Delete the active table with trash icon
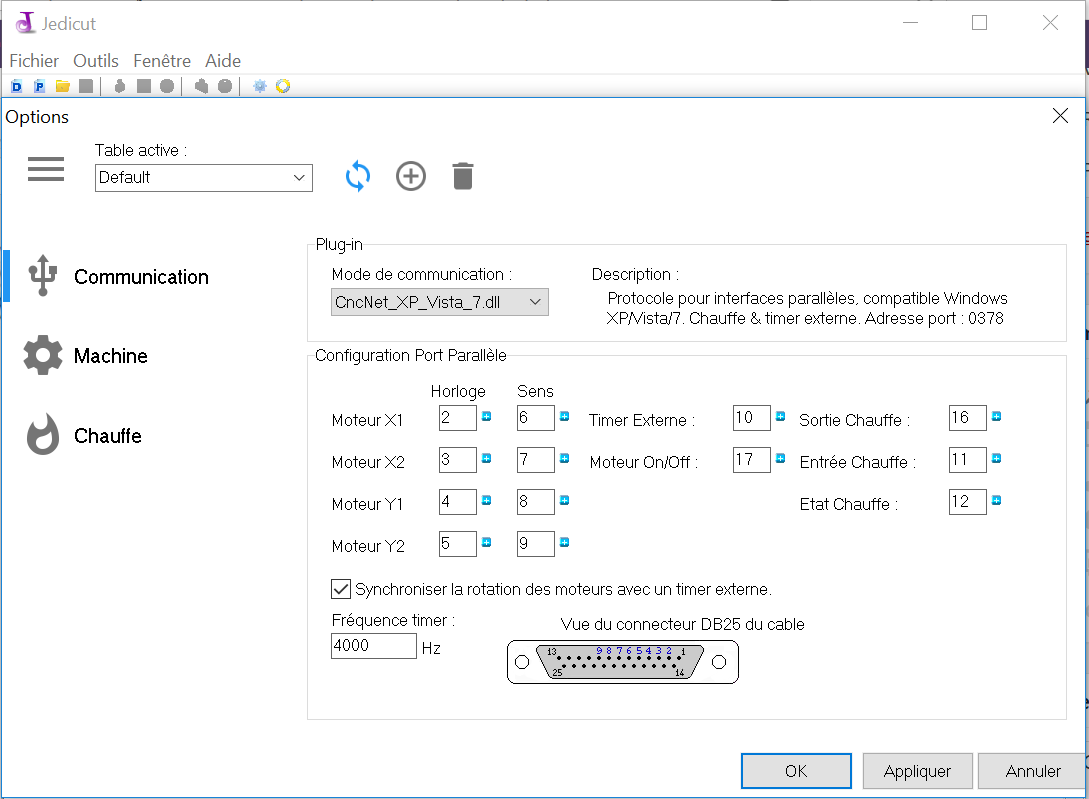This screenshot has width=1089, height=799. (x=462, y=177)
